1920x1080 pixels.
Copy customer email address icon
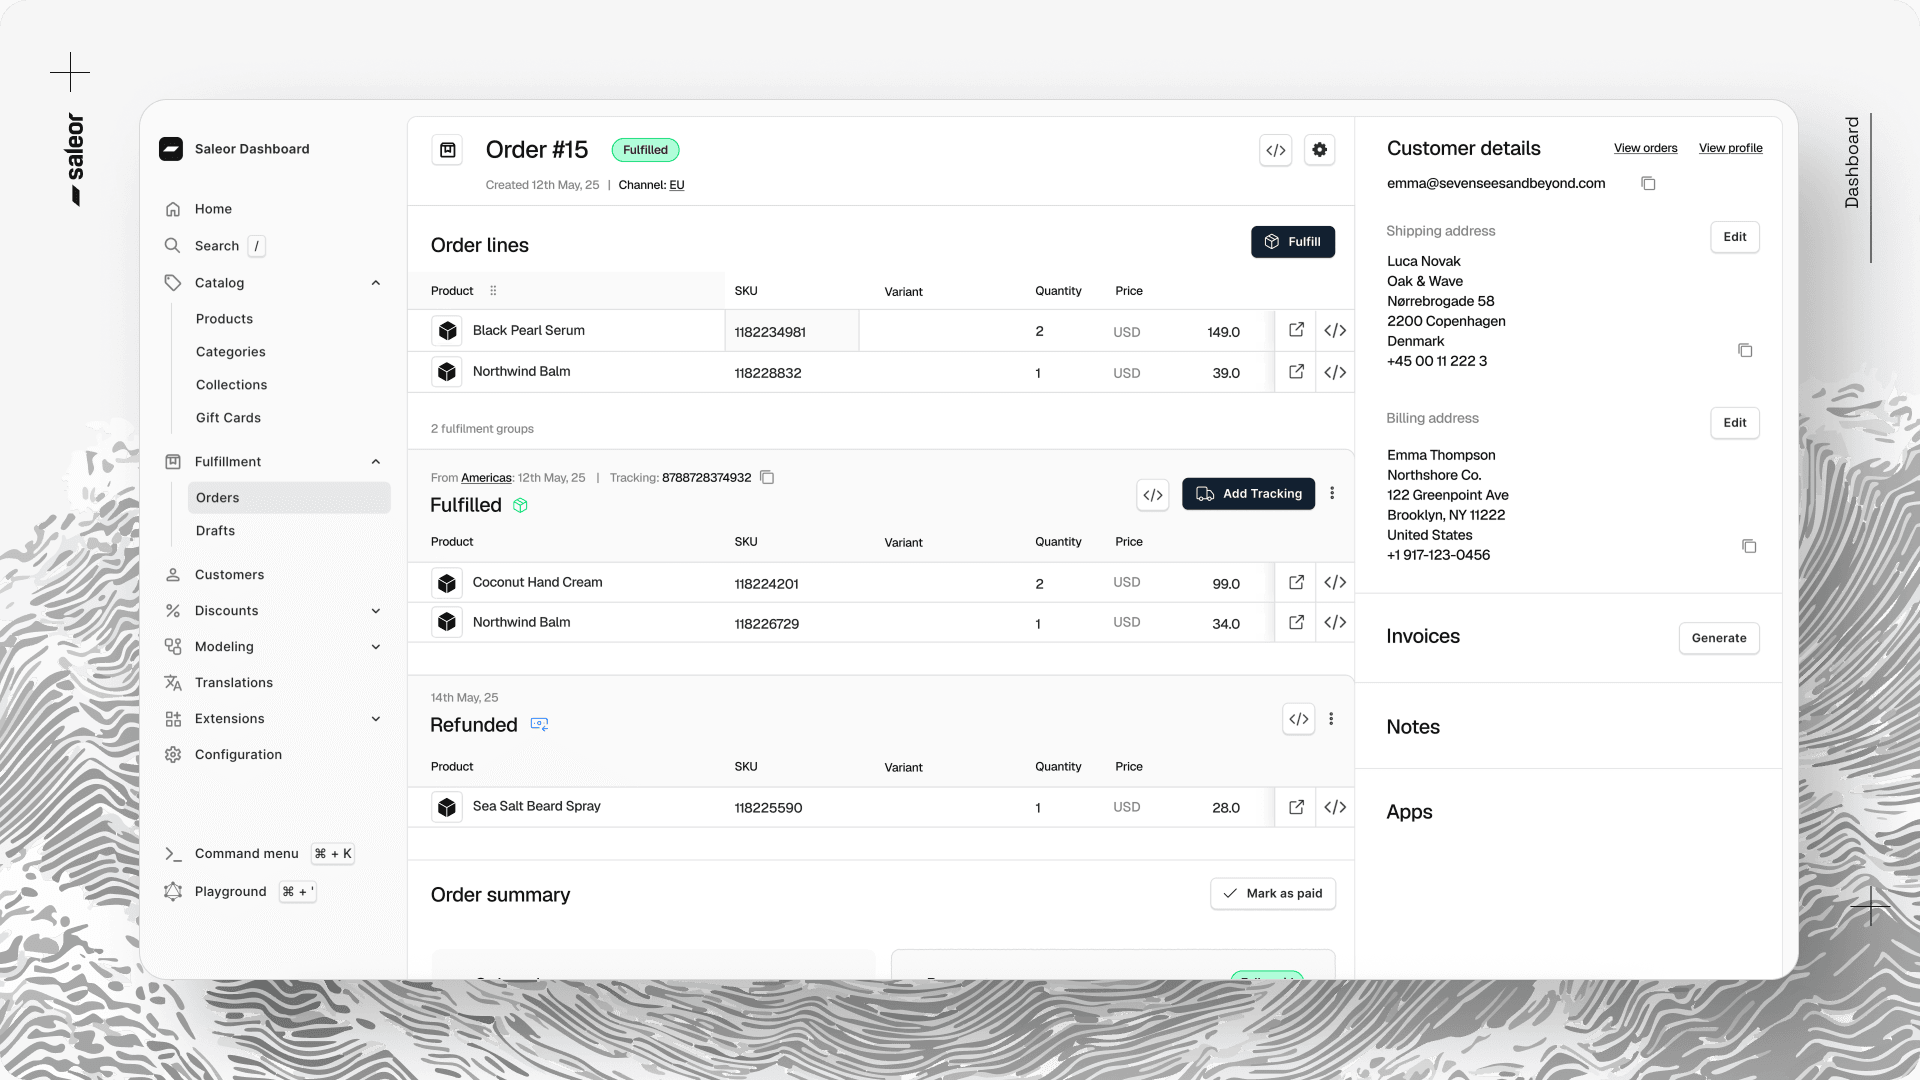(x=1648, y=184)
